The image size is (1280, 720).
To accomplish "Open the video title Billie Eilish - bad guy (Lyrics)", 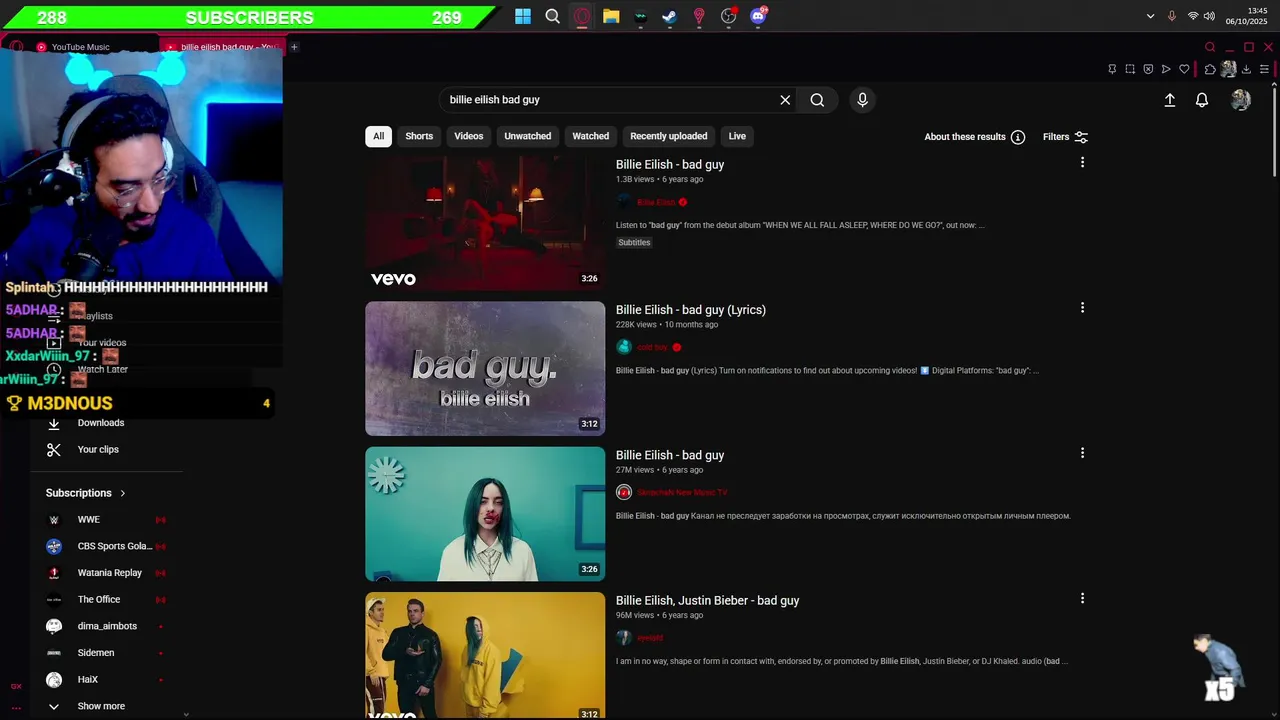I will [691, 310].
